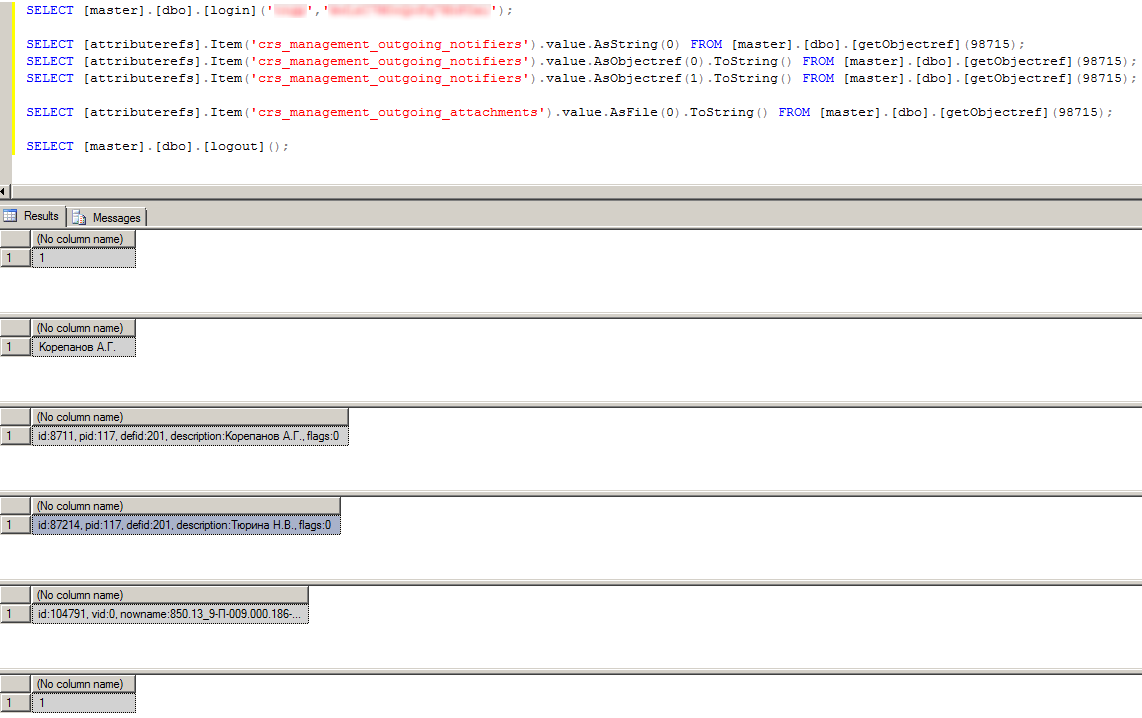The image size is (1142, 718).
Task: Click the column header above 'id:87214' cell
Action: point(186,505)
